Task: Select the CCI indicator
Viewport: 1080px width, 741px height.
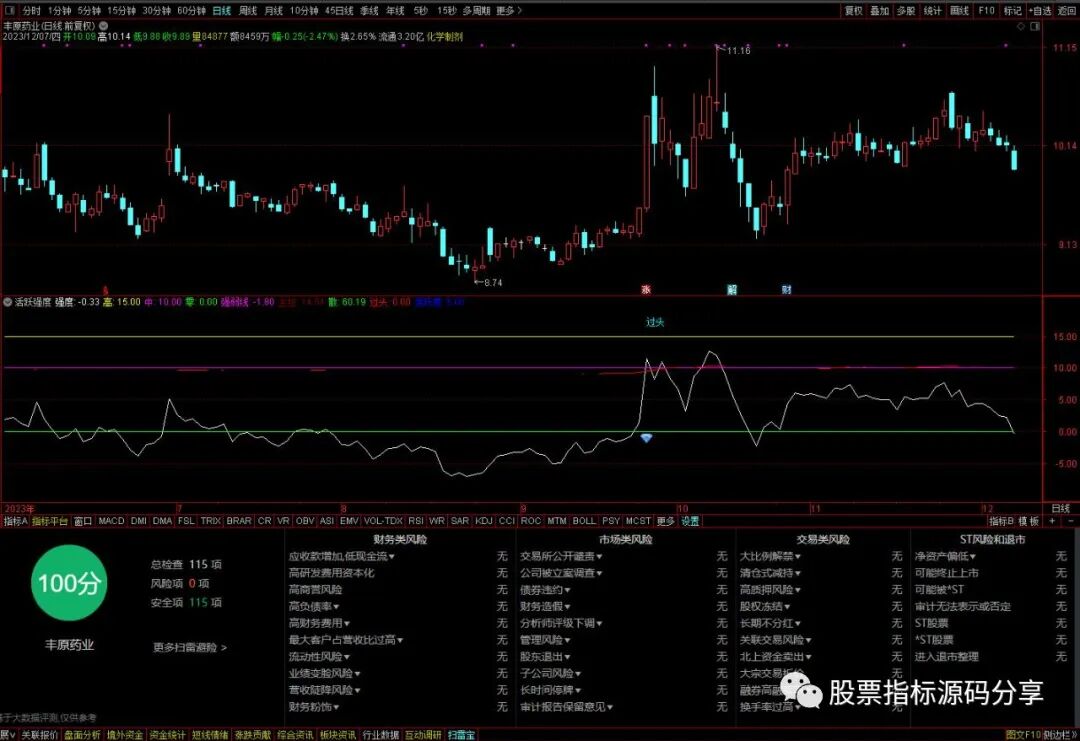Action: pyautogui.click(x=506, y=521)
